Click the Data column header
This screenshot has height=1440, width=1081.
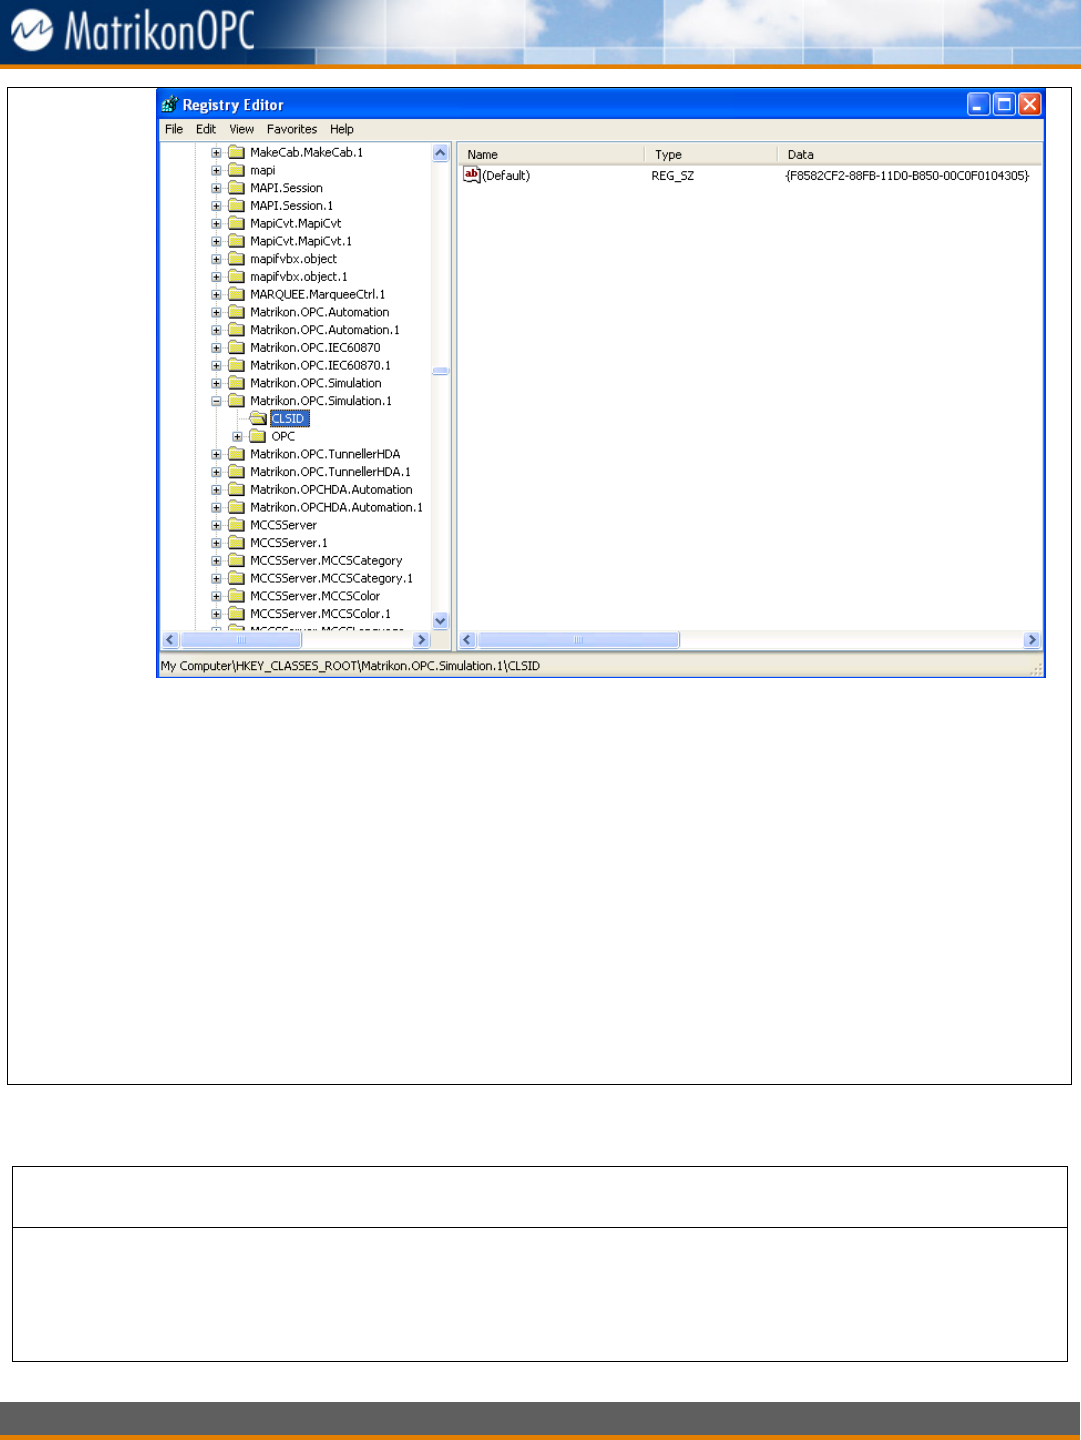[910, 155]
